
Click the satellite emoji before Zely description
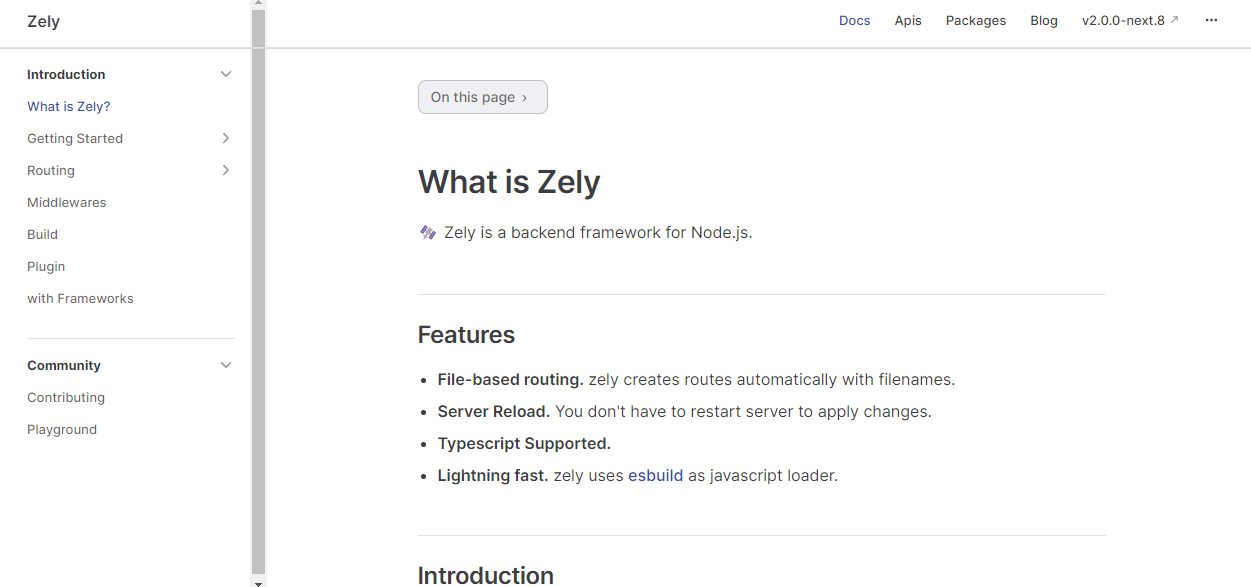(428, 232)
